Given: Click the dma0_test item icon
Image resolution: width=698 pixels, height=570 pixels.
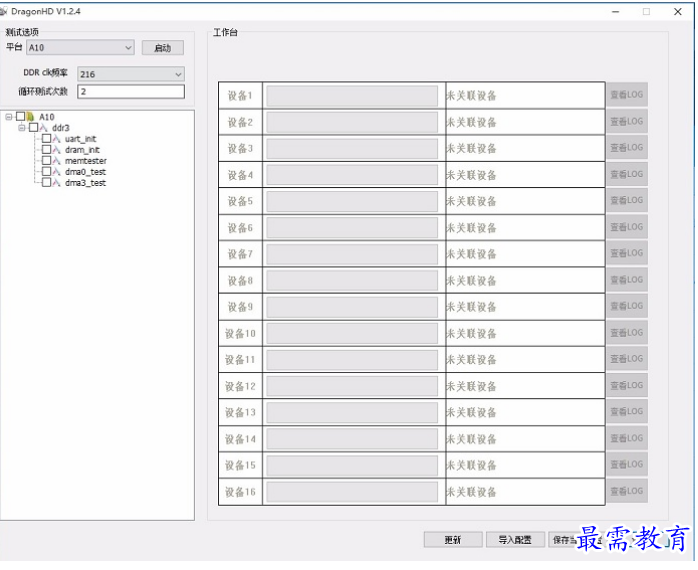Looking at the screenshot, I should [x=57, y=172].
